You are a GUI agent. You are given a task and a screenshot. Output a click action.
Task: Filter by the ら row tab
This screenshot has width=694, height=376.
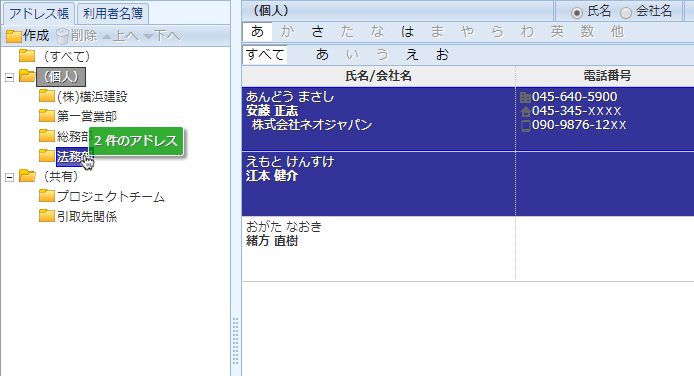(x=497, y=31)
